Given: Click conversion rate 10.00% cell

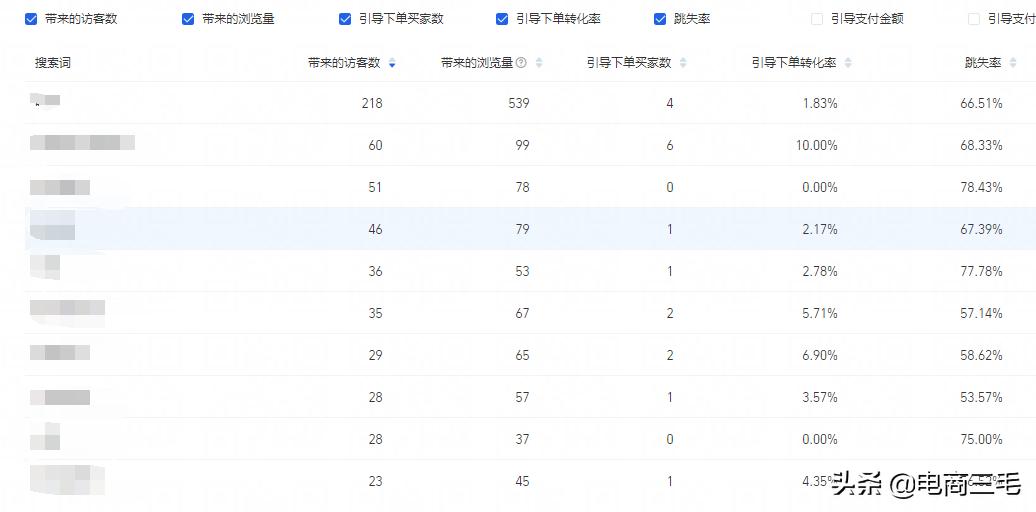Looking at the screenshot, I should [817, 145].
